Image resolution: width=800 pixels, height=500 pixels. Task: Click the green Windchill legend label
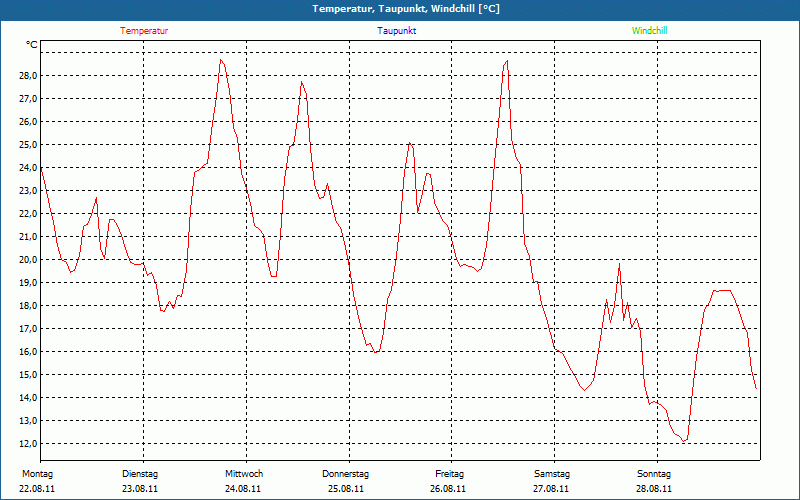coord(649,31)
